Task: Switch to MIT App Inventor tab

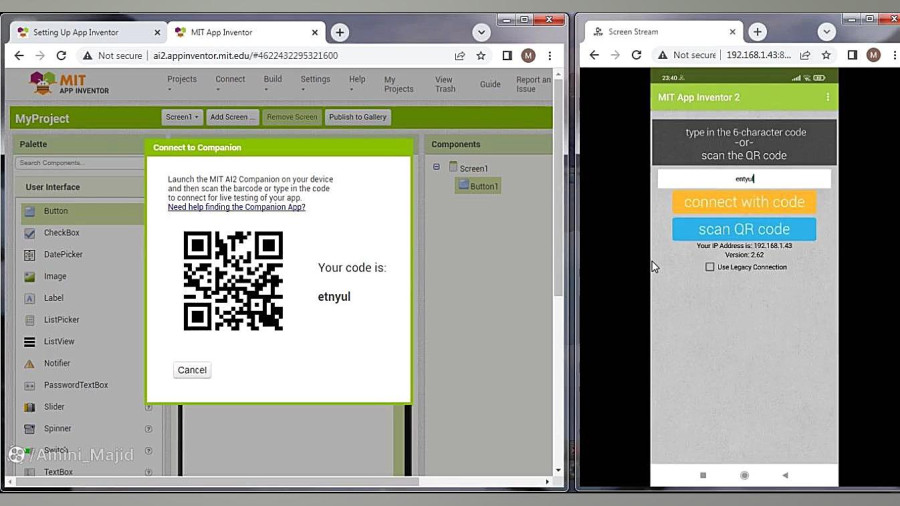Action: click(247, 33)
